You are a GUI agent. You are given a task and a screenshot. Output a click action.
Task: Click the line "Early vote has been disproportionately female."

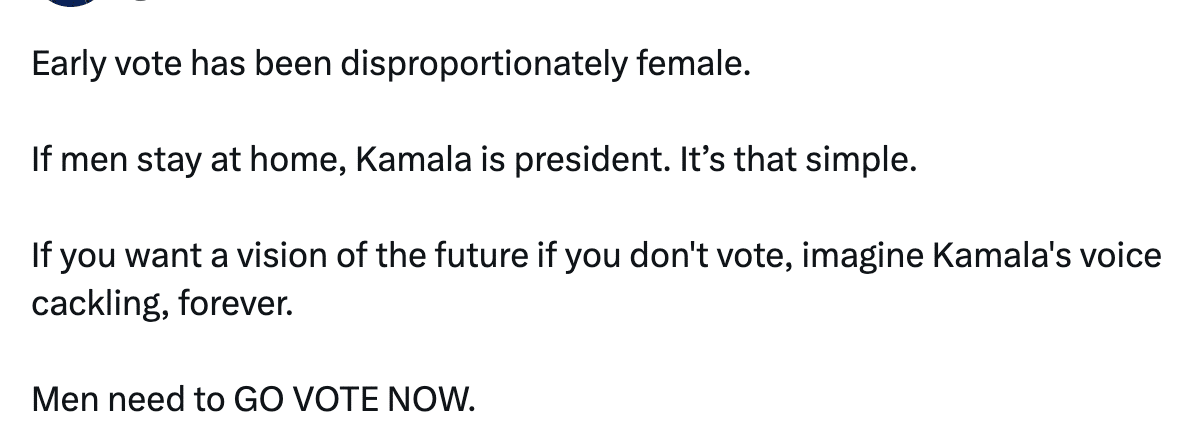[389, 66]
